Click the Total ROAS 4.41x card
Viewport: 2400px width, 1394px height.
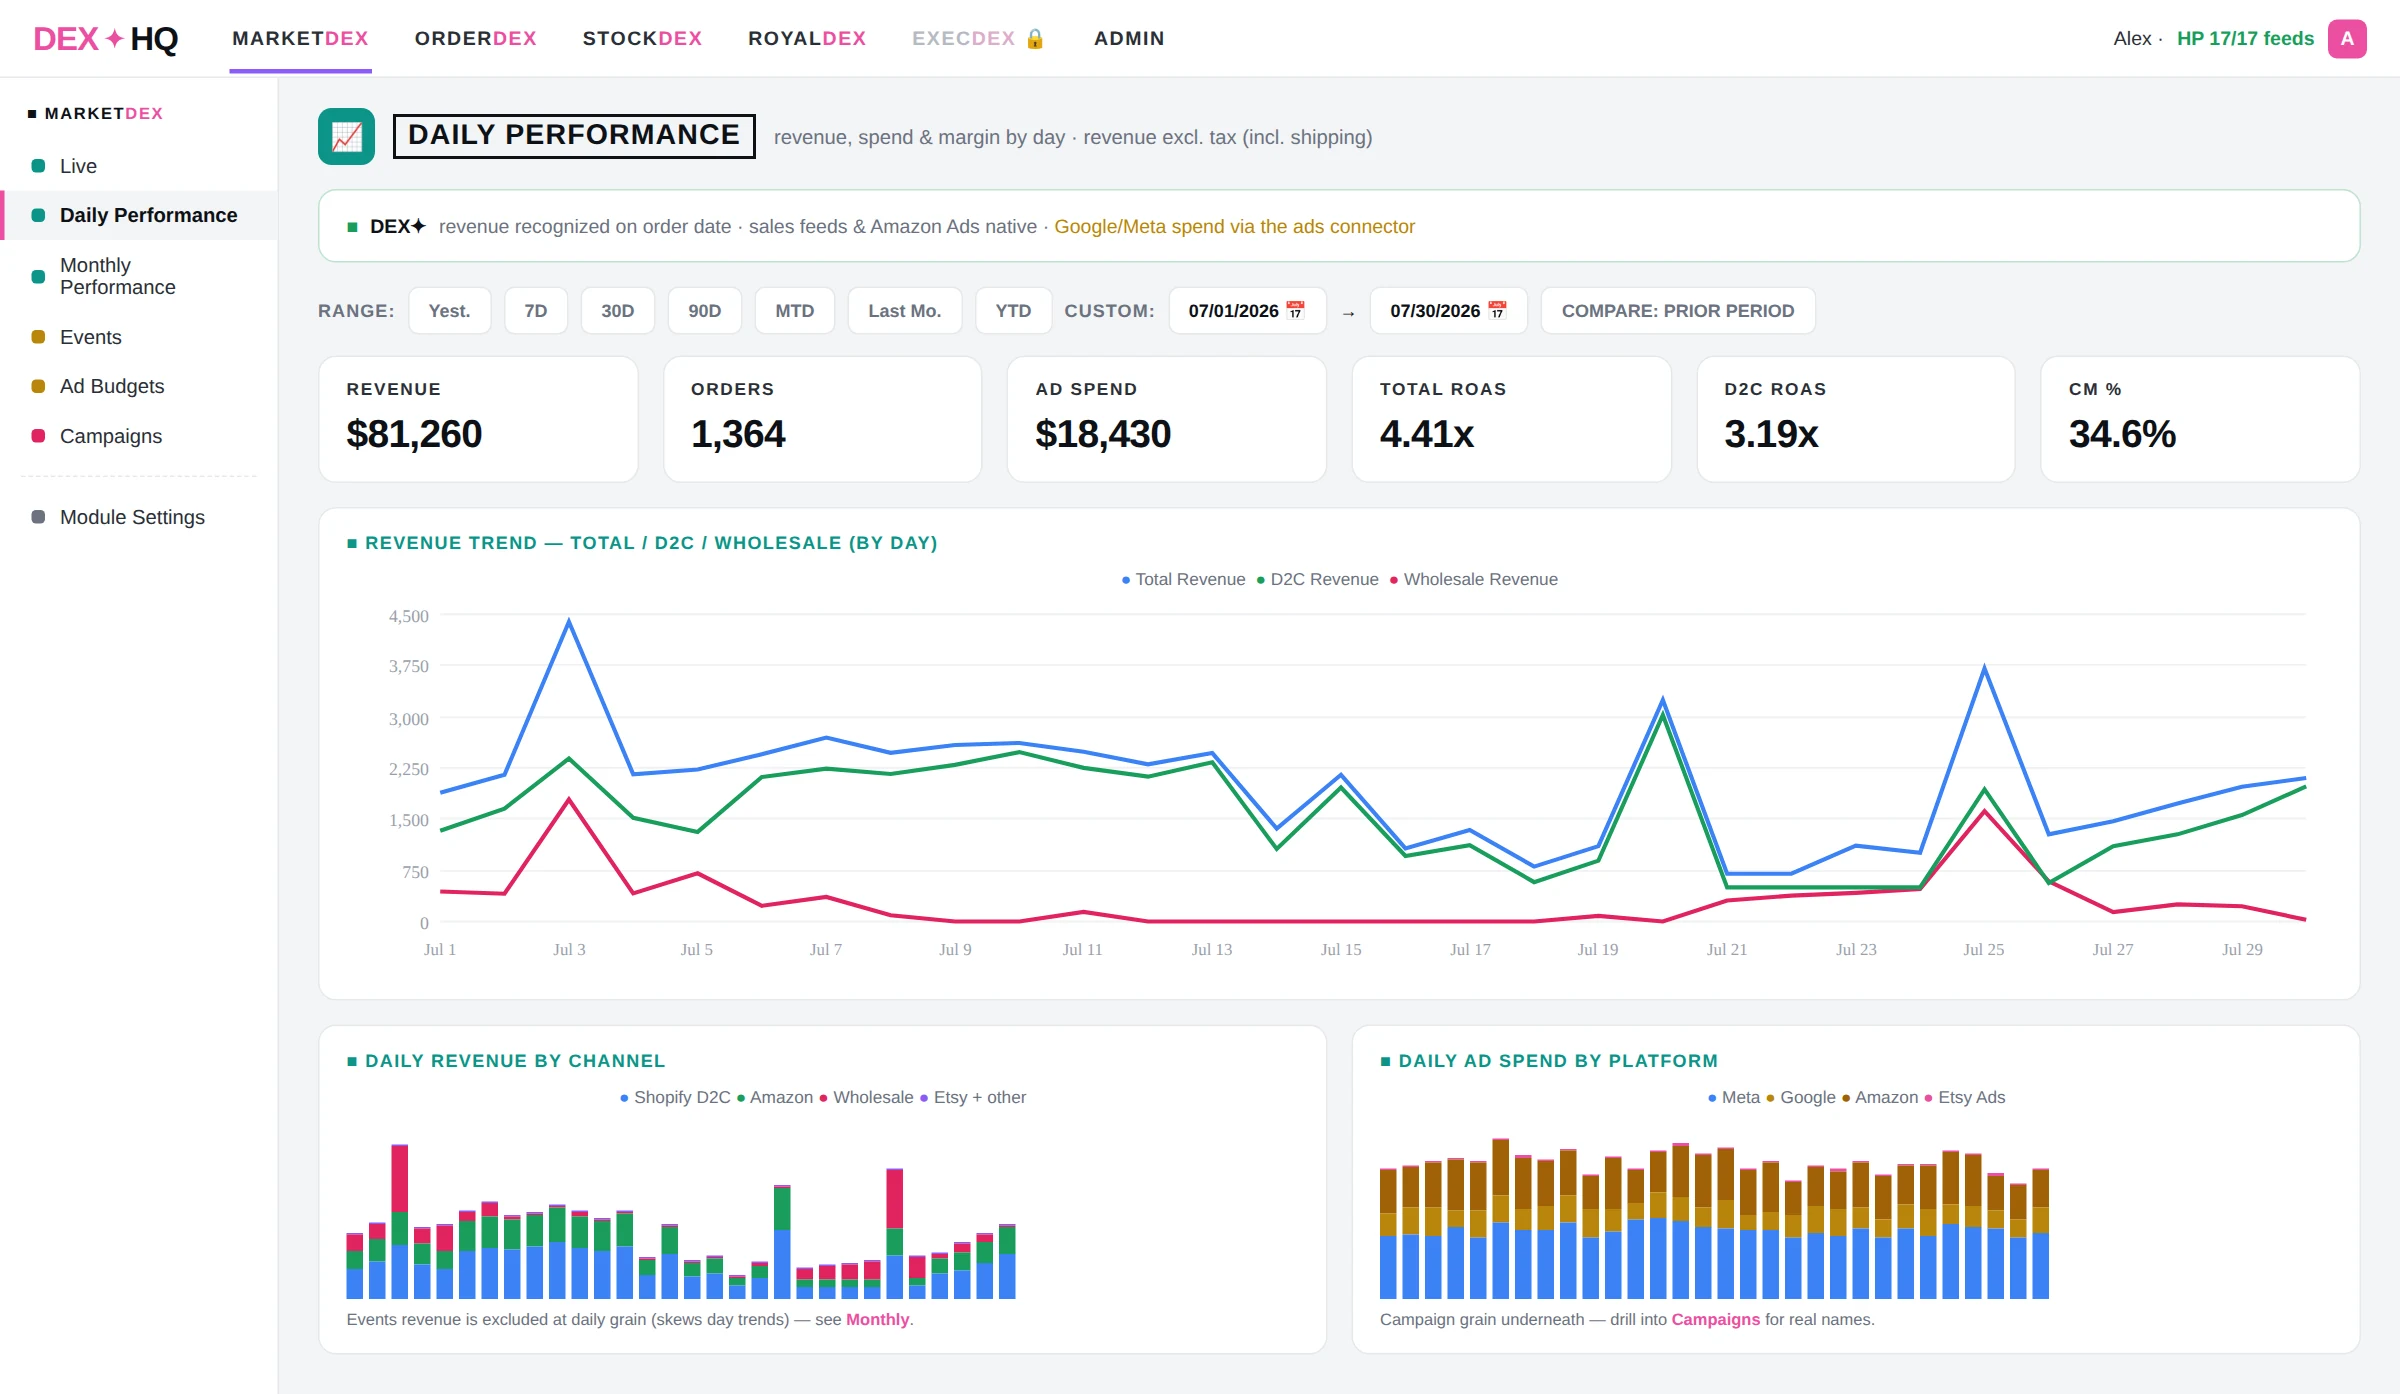1511,419
